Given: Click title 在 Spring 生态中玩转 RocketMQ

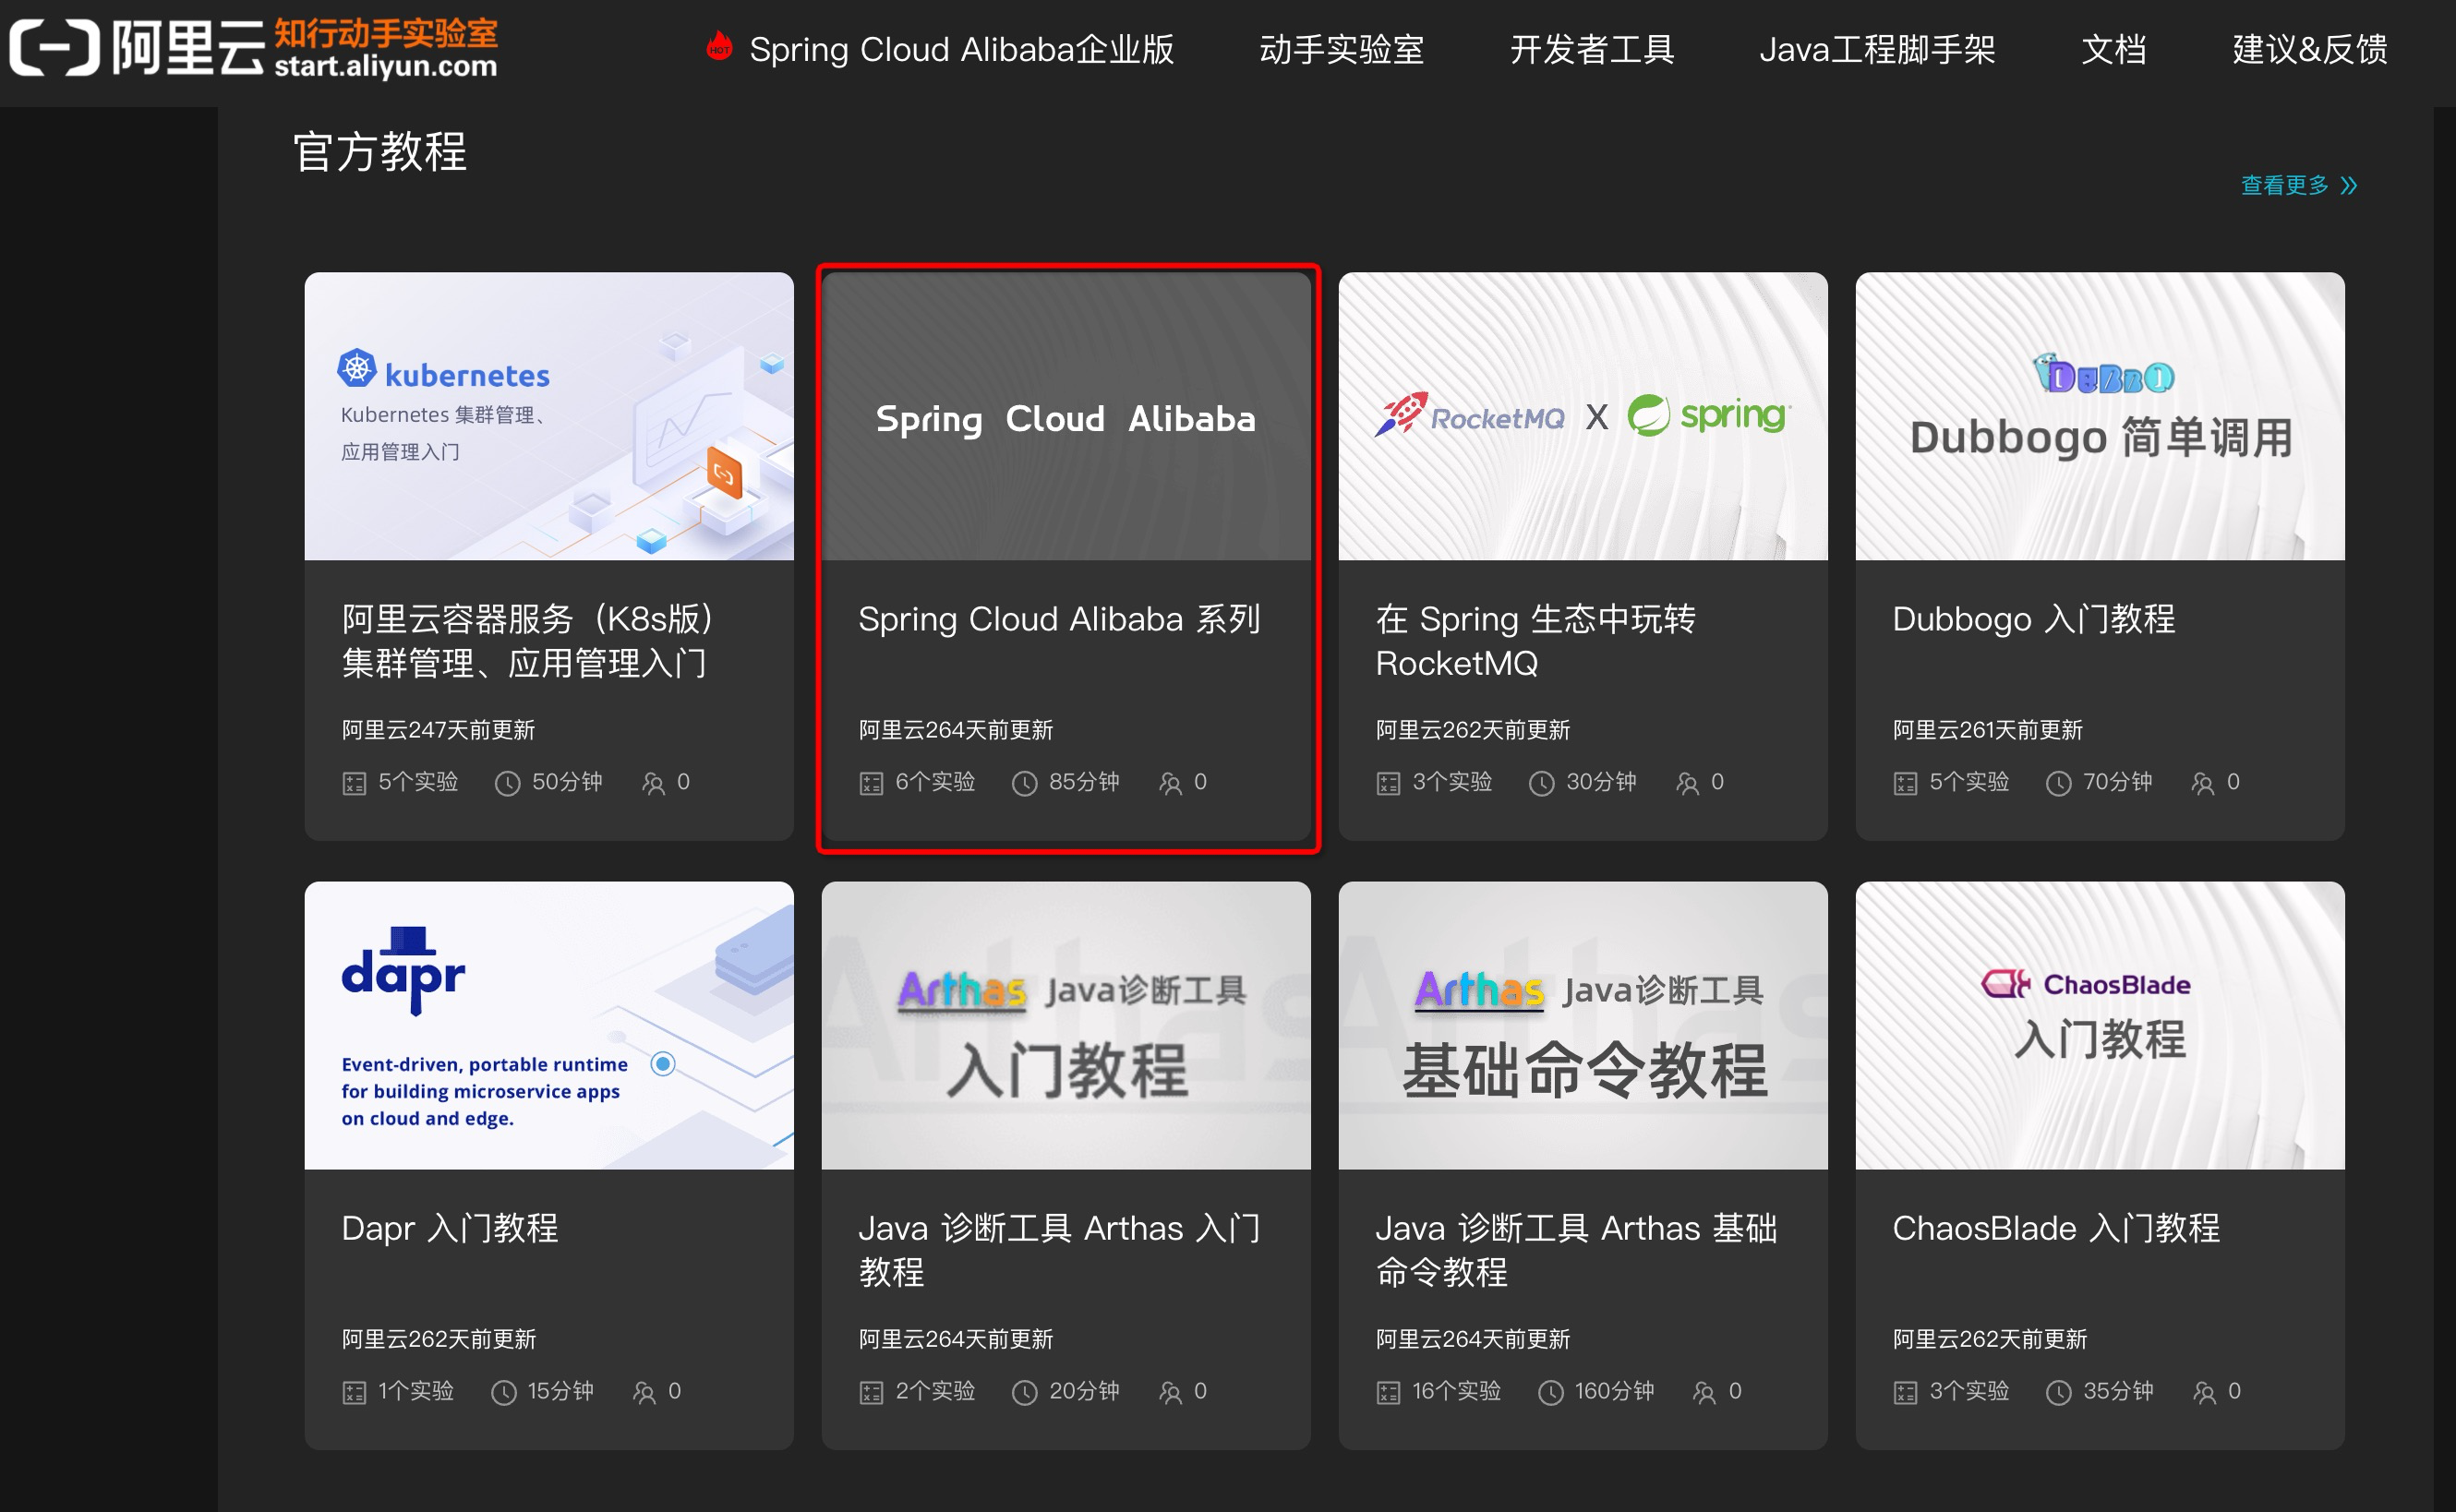Looking at the screenshot, I should pyautogui.click(x=1535, y=641).
